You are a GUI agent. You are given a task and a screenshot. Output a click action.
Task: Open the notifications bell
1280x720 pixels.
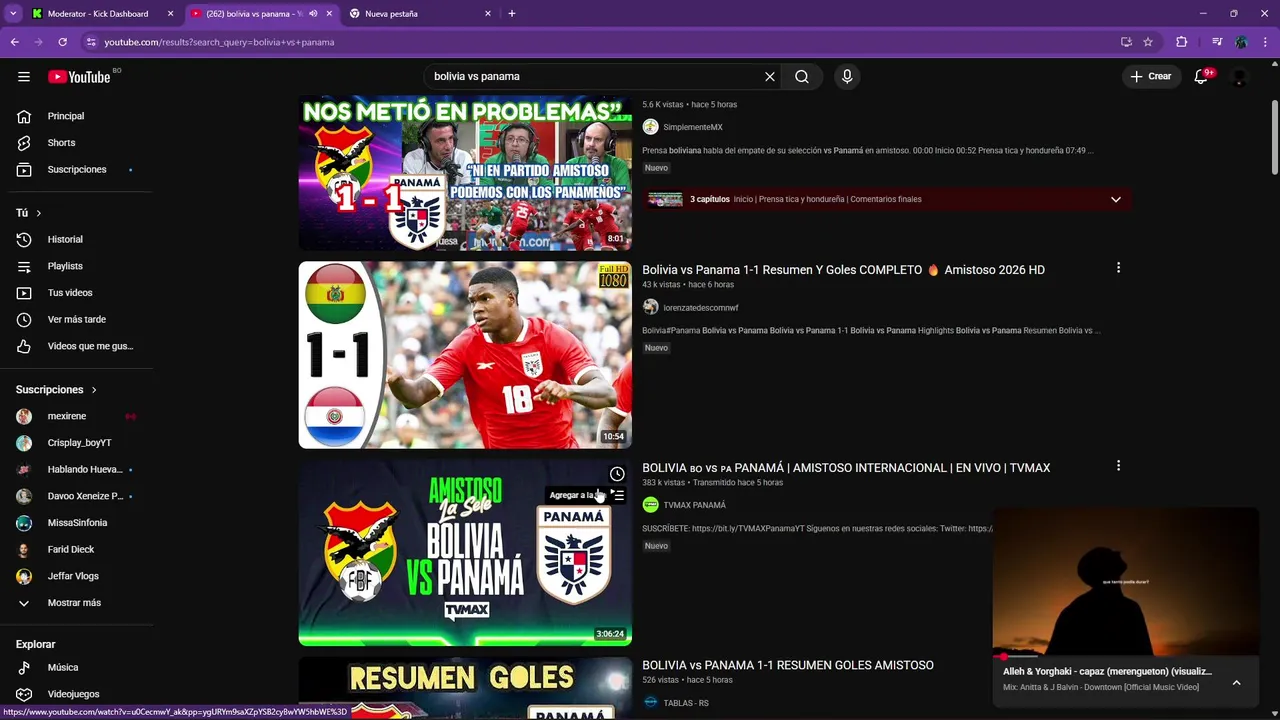1201,76
